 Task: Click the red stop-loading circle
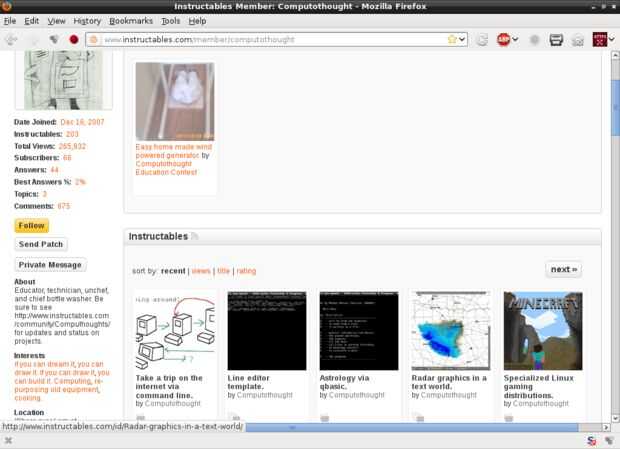(74, 40)
